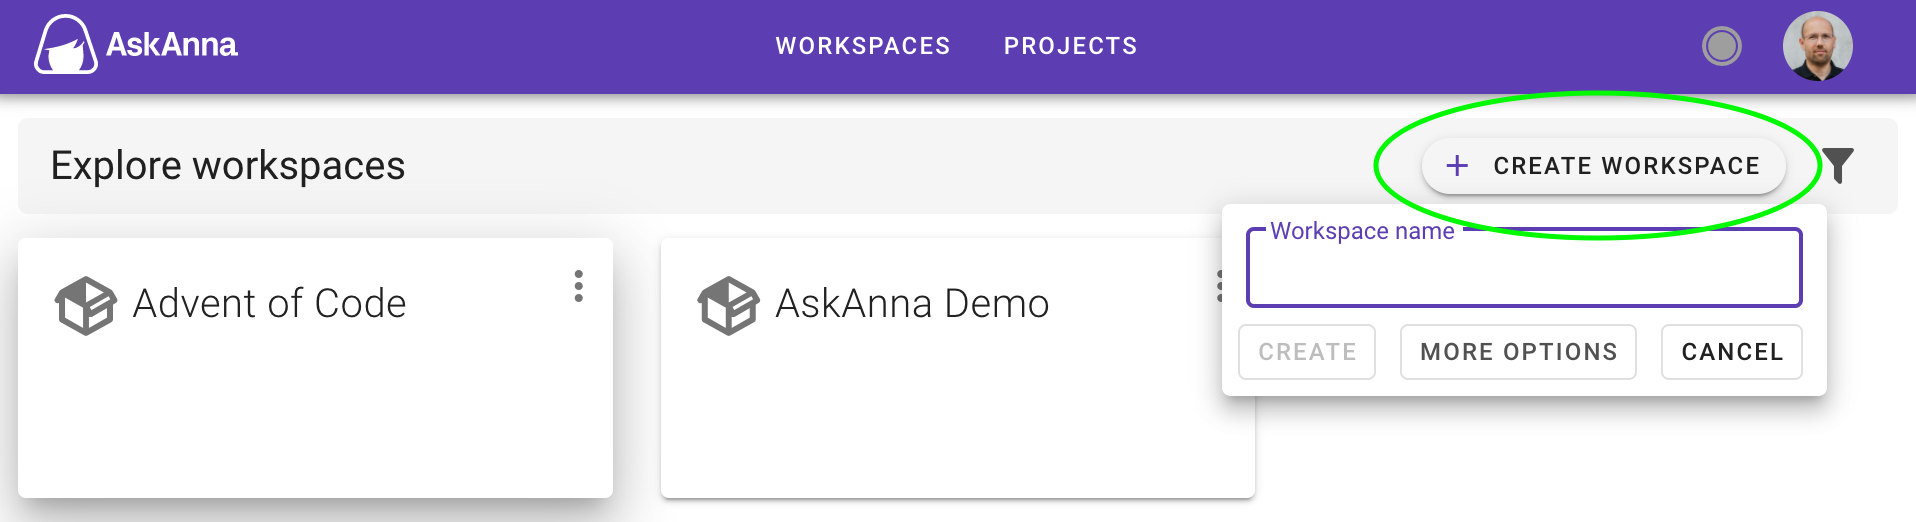1916x522 pixels.
Task: Cancel the workspace creation popup
Action: [x=1732, y=352]
